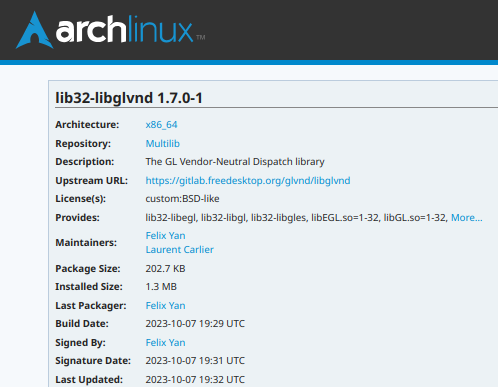Select the build date 2023-10-07 19:29 UTC
The height and width of the screenshot is (387, 498).
pos(195,324)
